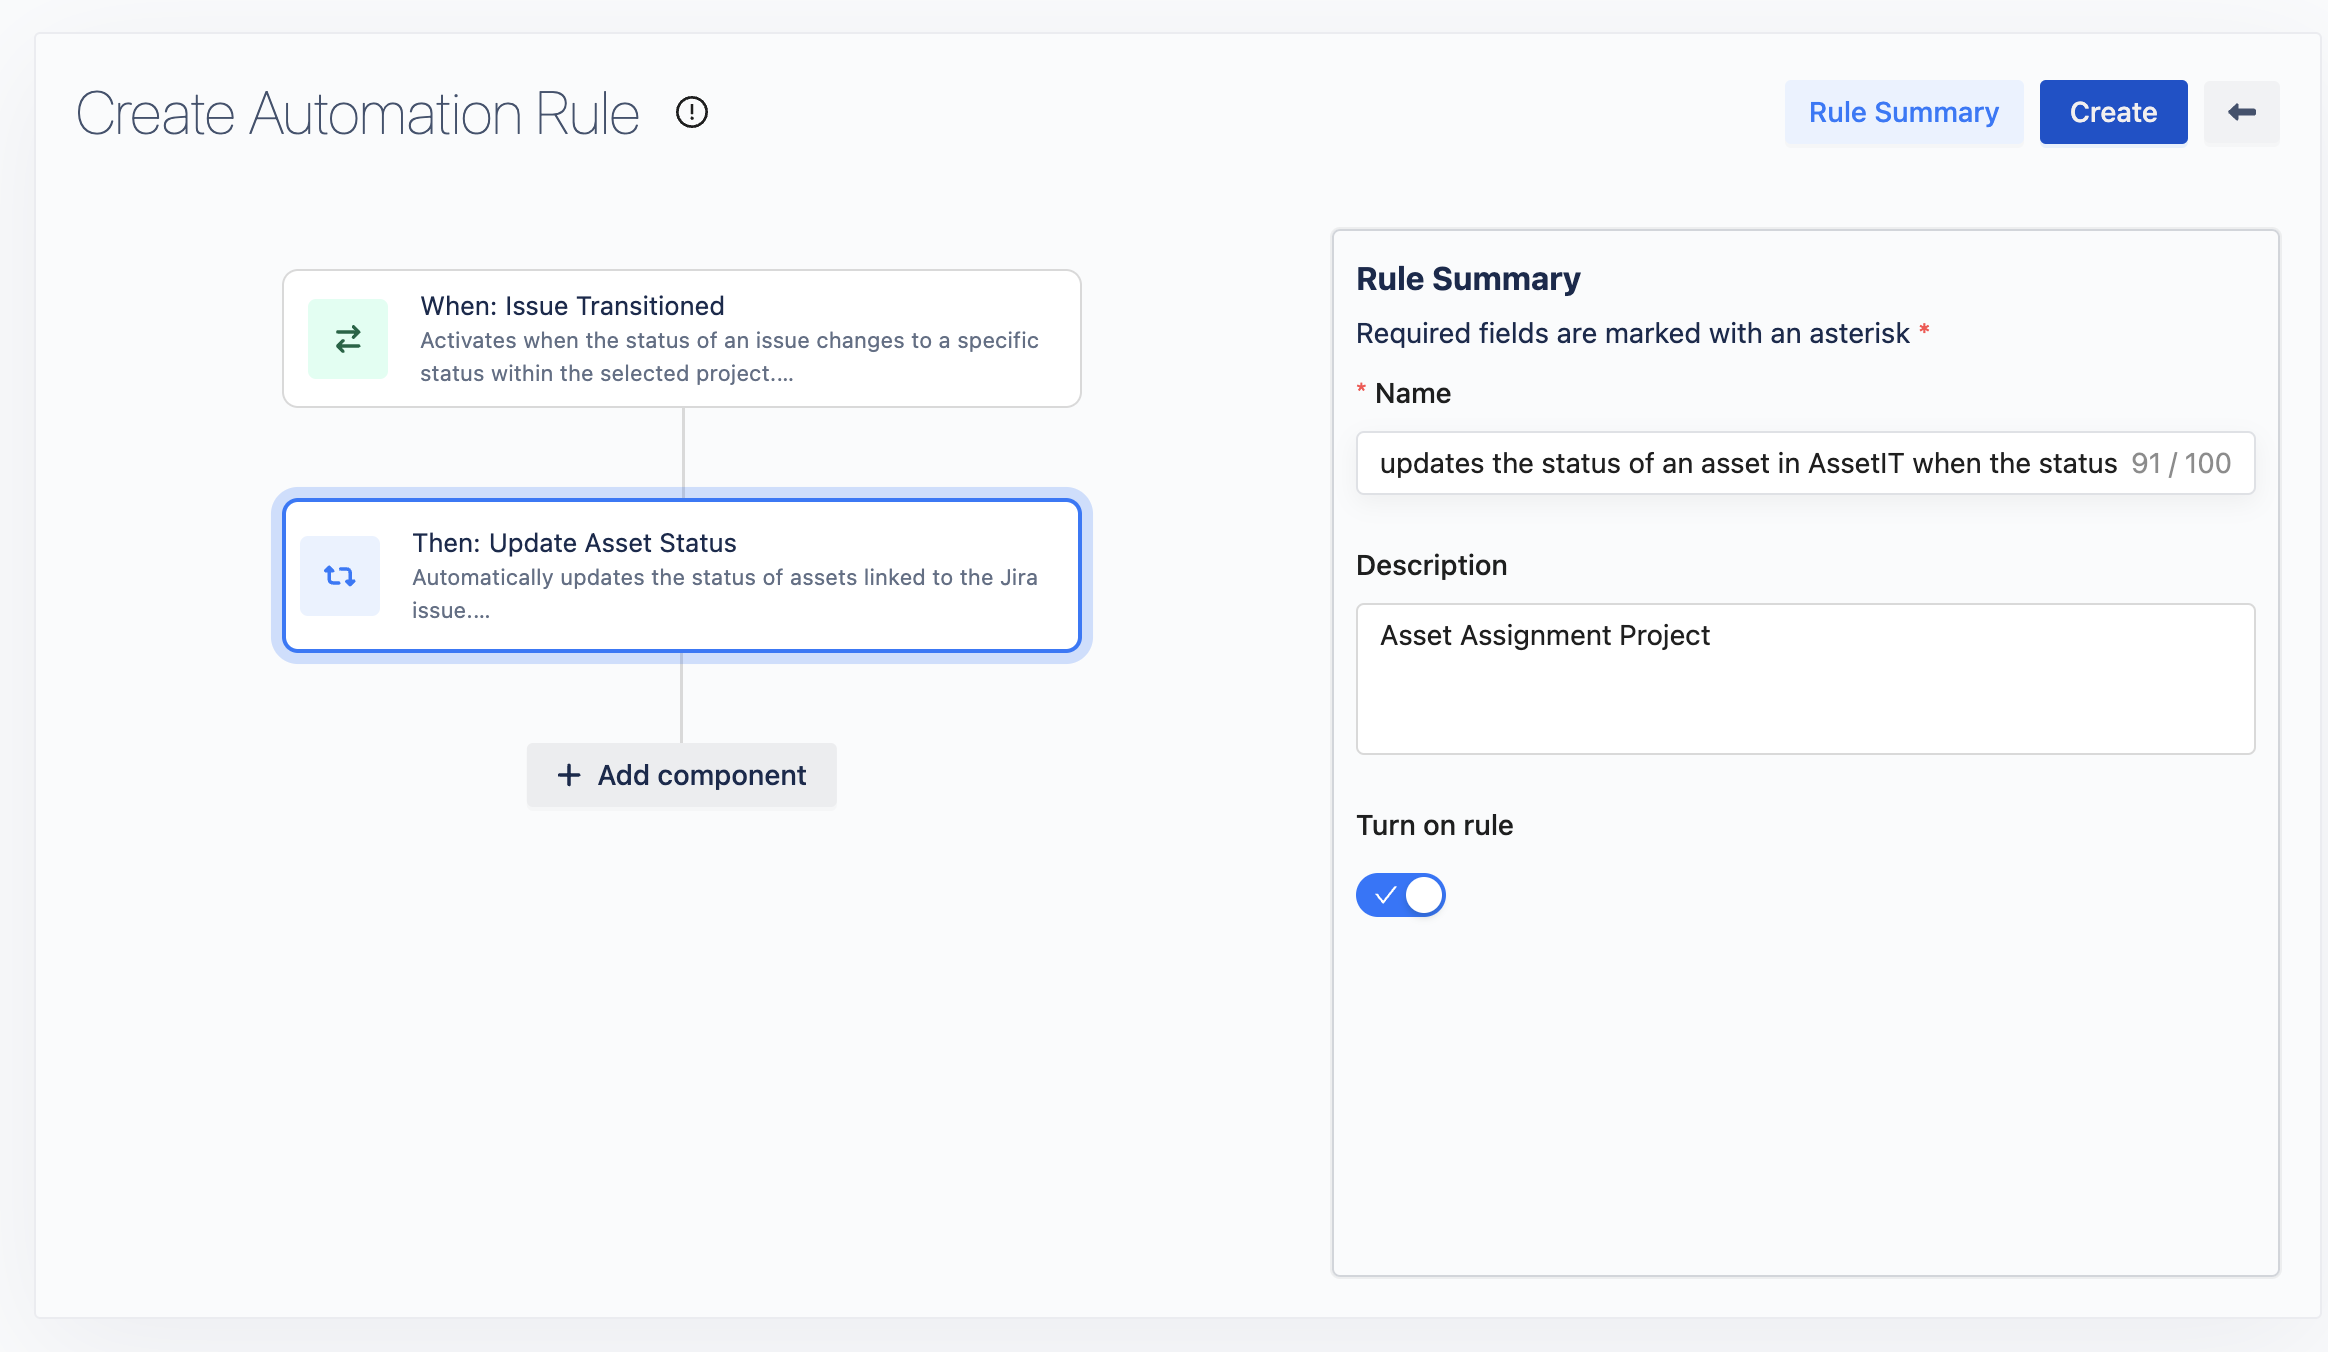Image resolution: width=2328 pixels, height=1352 pixels.
Task: Click the Create button to save rule
Action: click(2113, 112)
